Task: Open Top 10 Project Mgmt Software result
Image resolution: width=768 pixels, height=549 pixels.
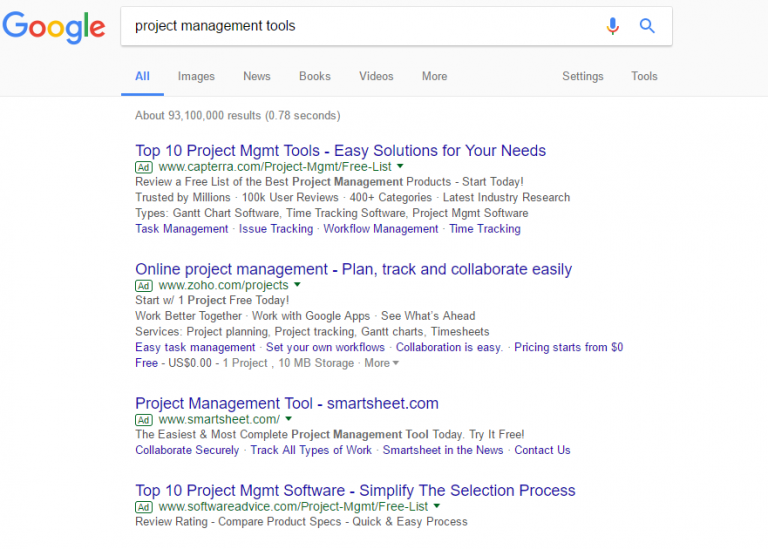Action: tap(356, 490)
